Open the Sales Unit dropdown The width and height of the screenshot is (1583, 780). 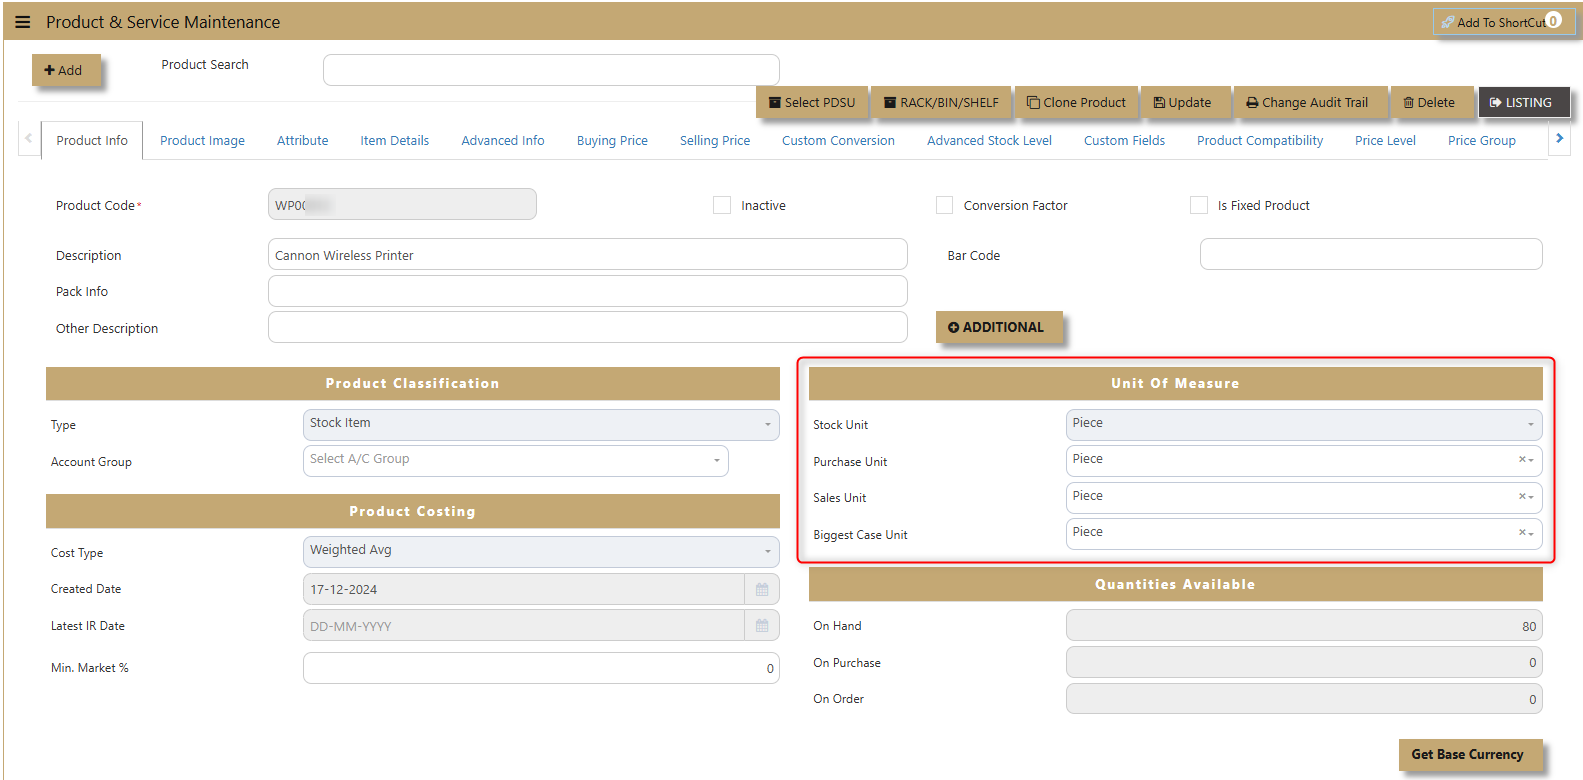click(1304, 497)
